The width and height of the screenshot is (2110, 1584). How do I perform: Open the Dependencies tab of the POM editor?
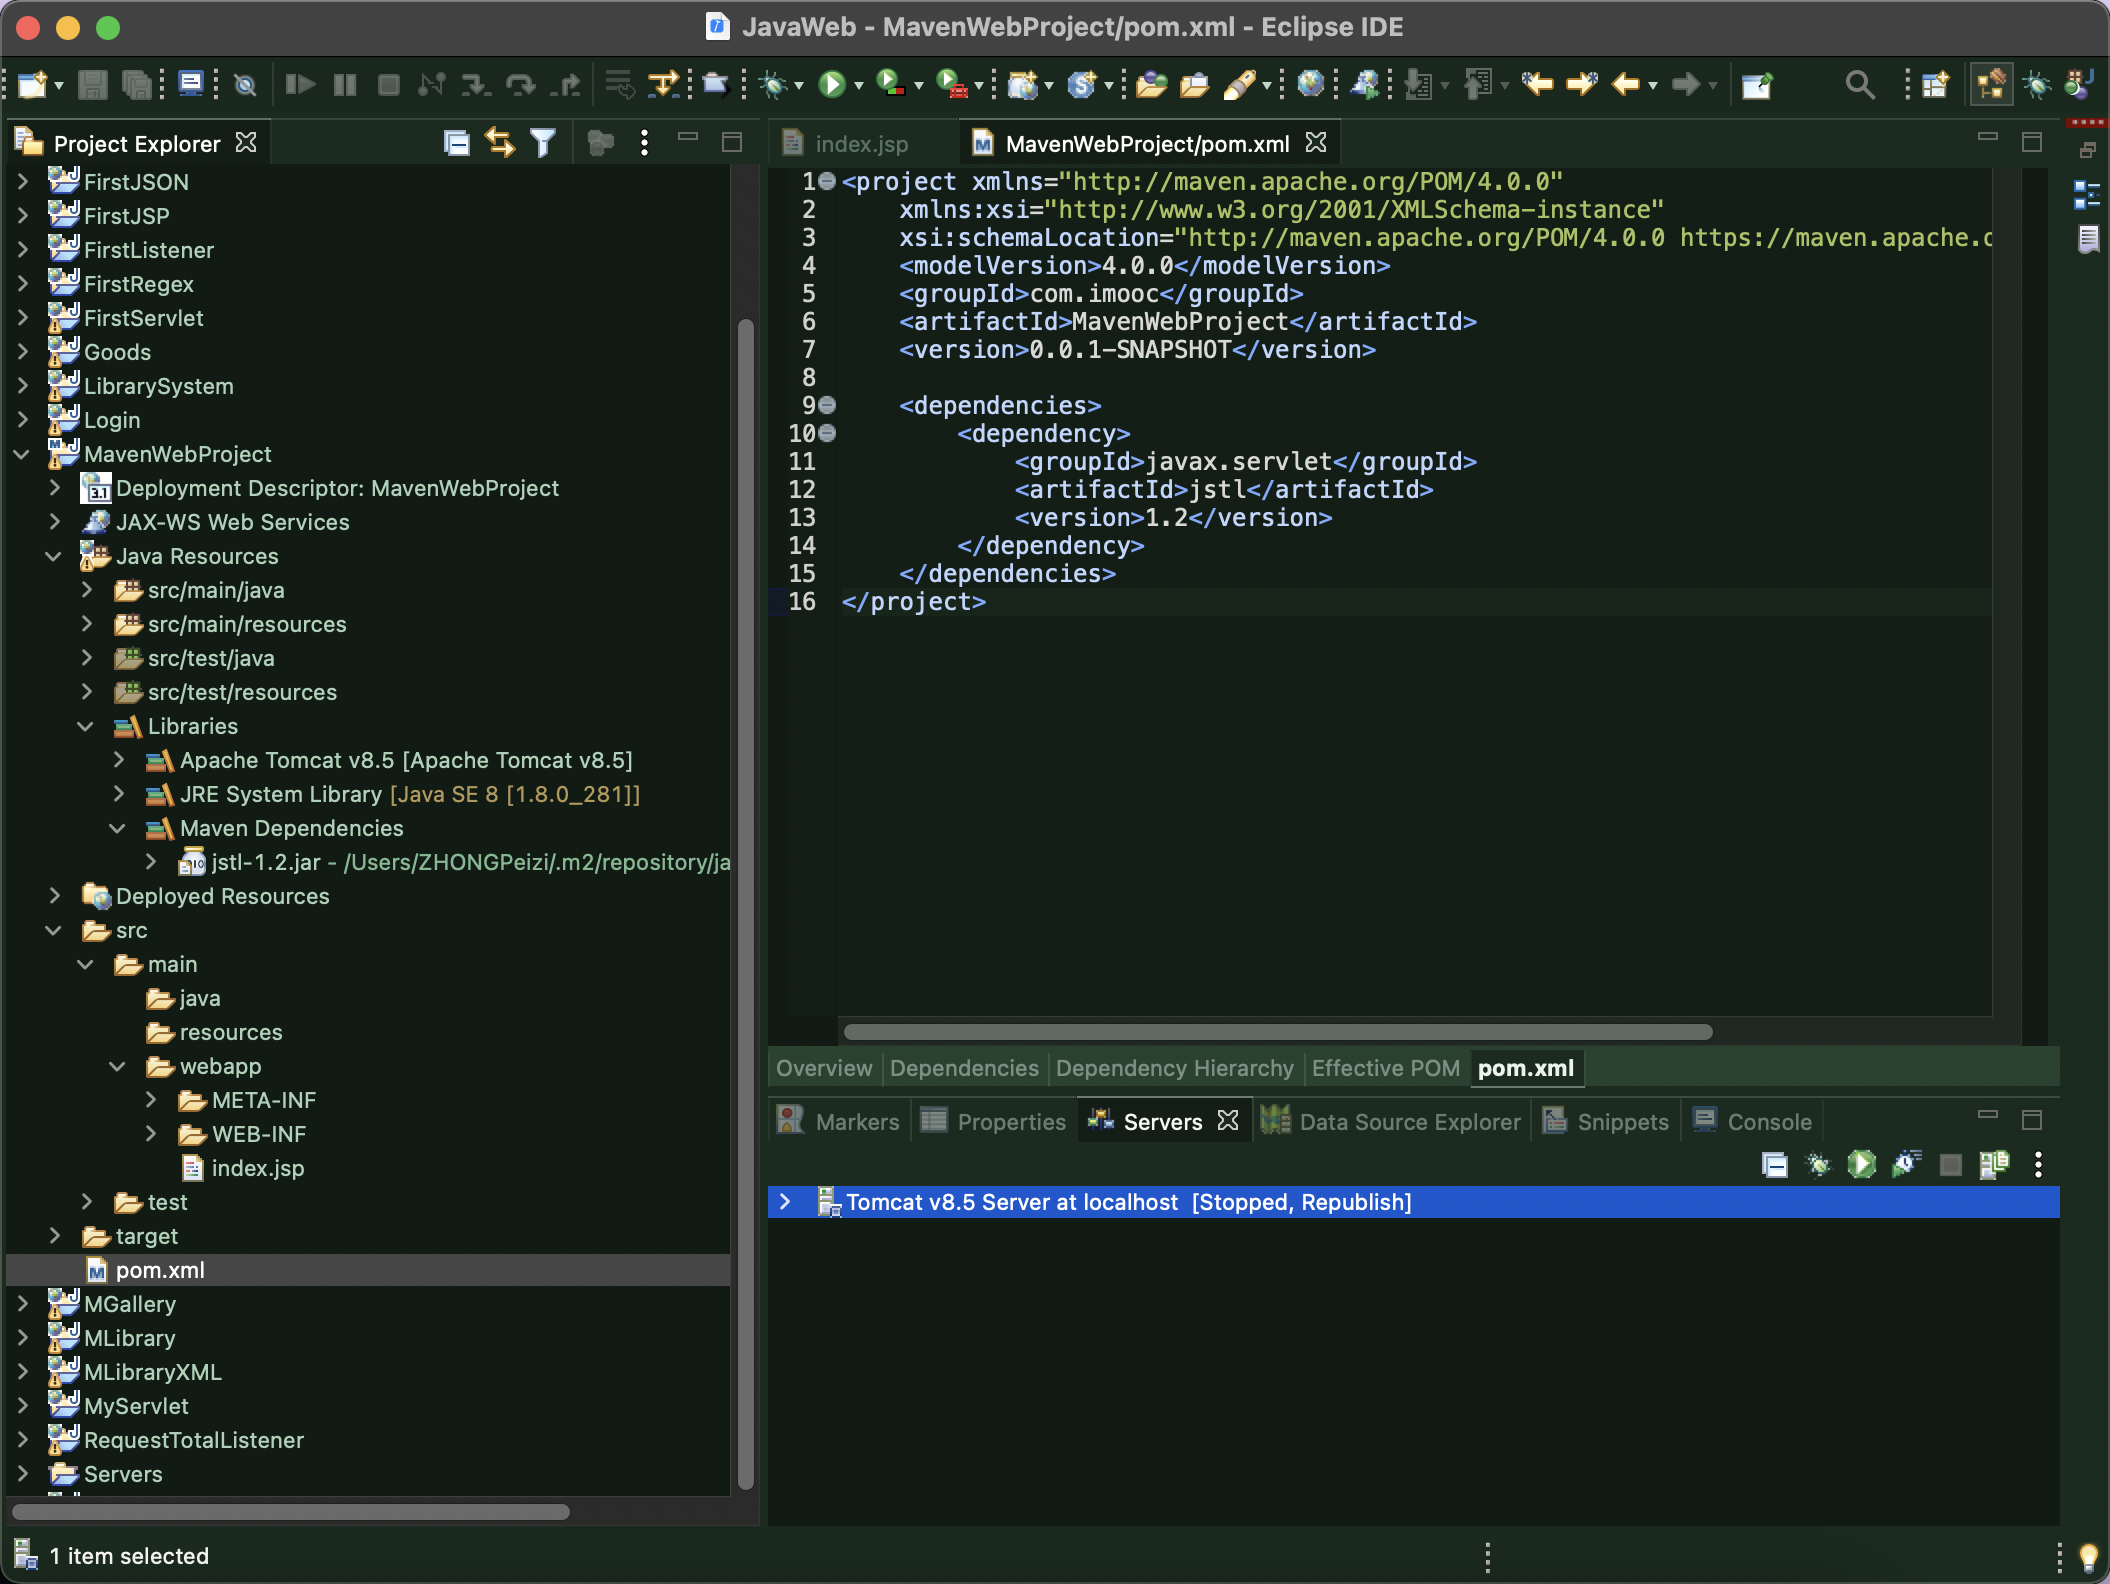click(x=964, y=1069)
